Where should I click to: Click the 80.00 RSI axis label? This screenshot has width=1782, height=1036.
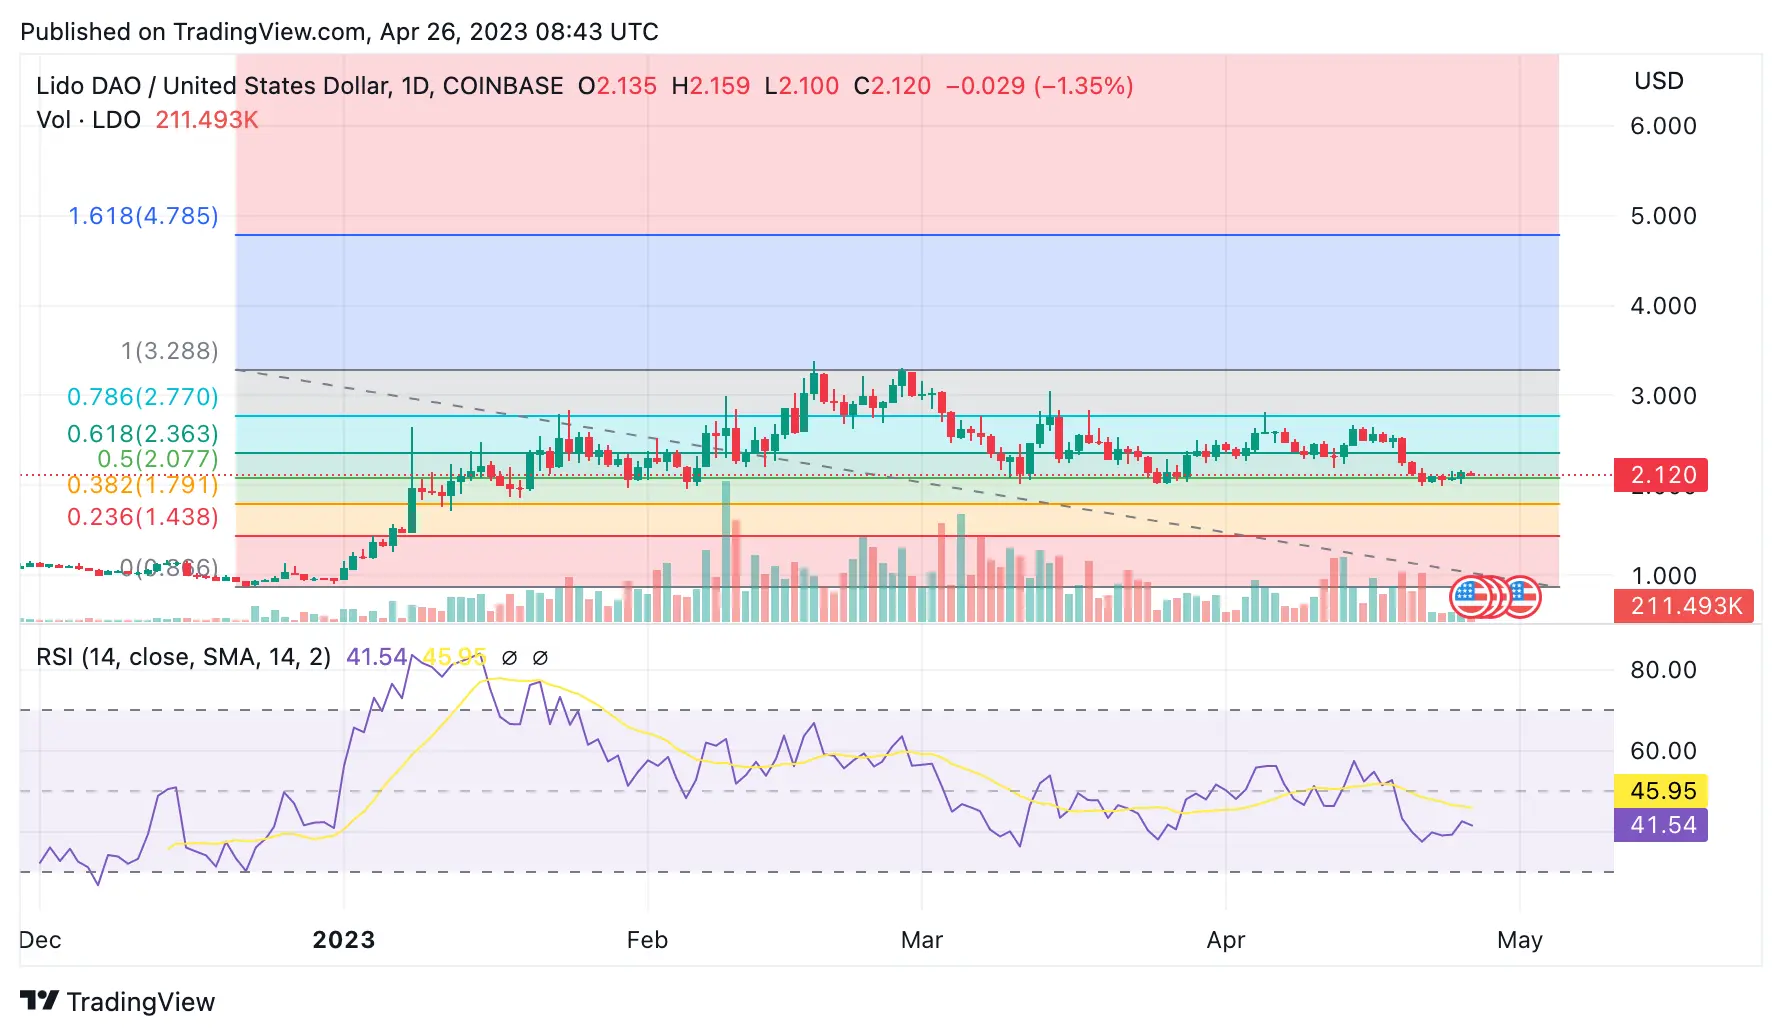click(x=1663, y=670)
